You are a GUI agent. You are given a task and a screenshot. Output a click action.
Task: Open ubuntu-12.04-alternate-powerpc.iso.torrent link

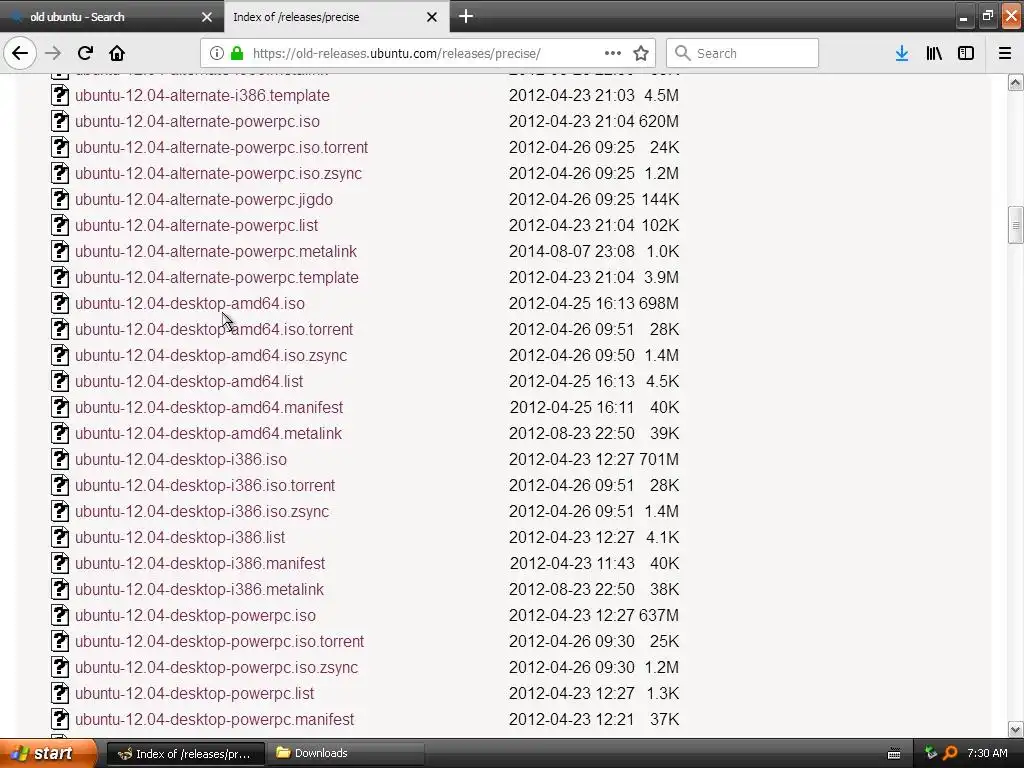(221, 148)
